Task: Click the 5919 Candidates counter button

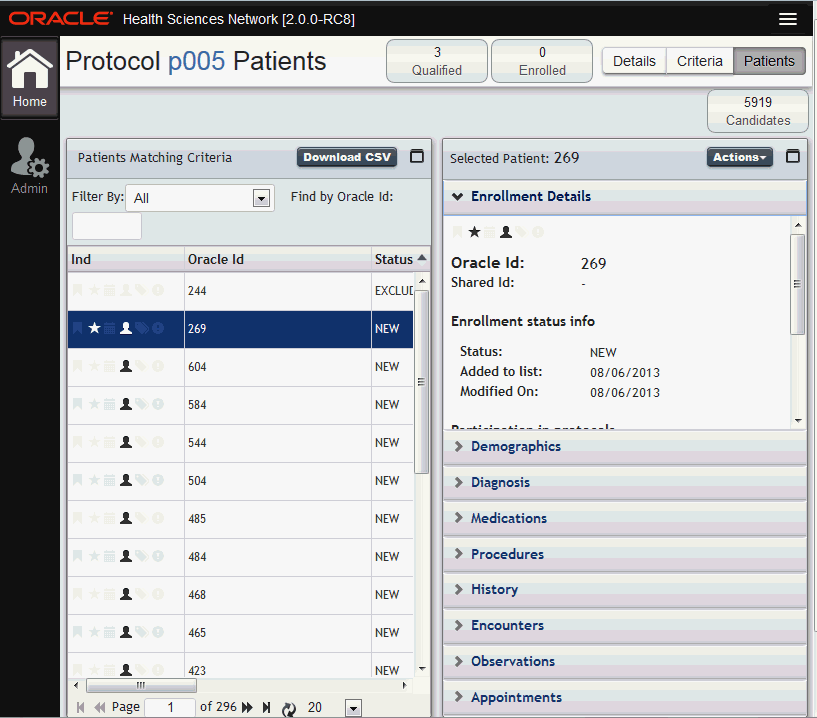Action: (x=758, y=111)
